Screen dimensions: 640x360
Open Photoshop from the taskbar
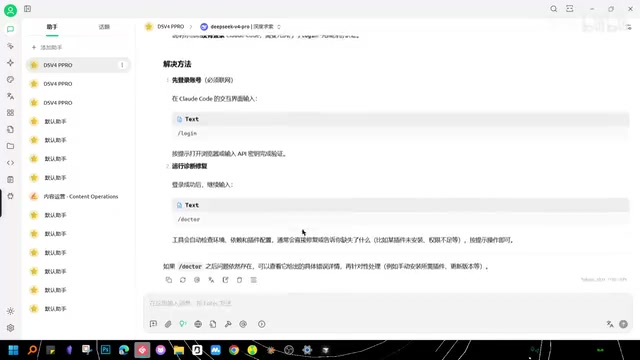pyautogui.click(x=105, y=350)
